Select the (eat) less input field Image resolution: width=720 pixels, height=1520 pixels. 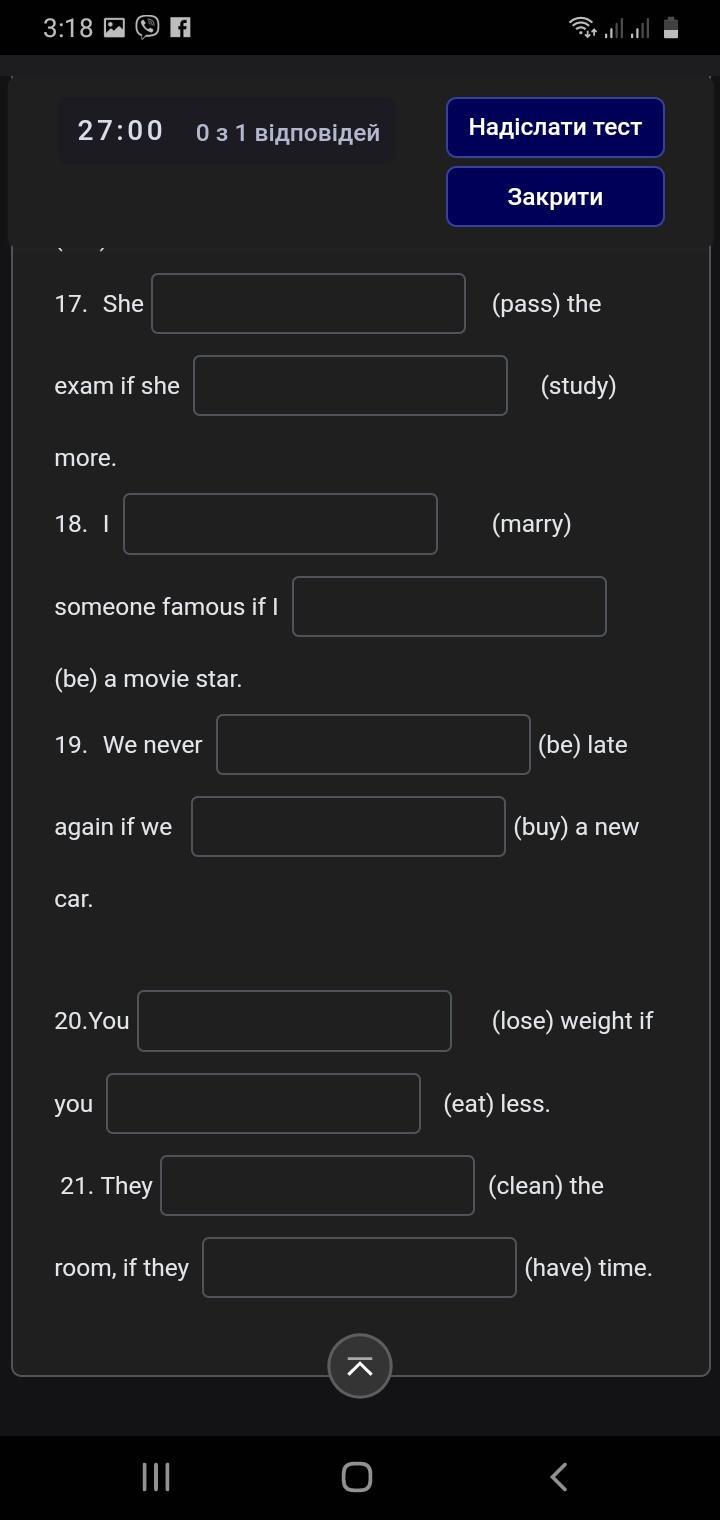(263, 1103)
